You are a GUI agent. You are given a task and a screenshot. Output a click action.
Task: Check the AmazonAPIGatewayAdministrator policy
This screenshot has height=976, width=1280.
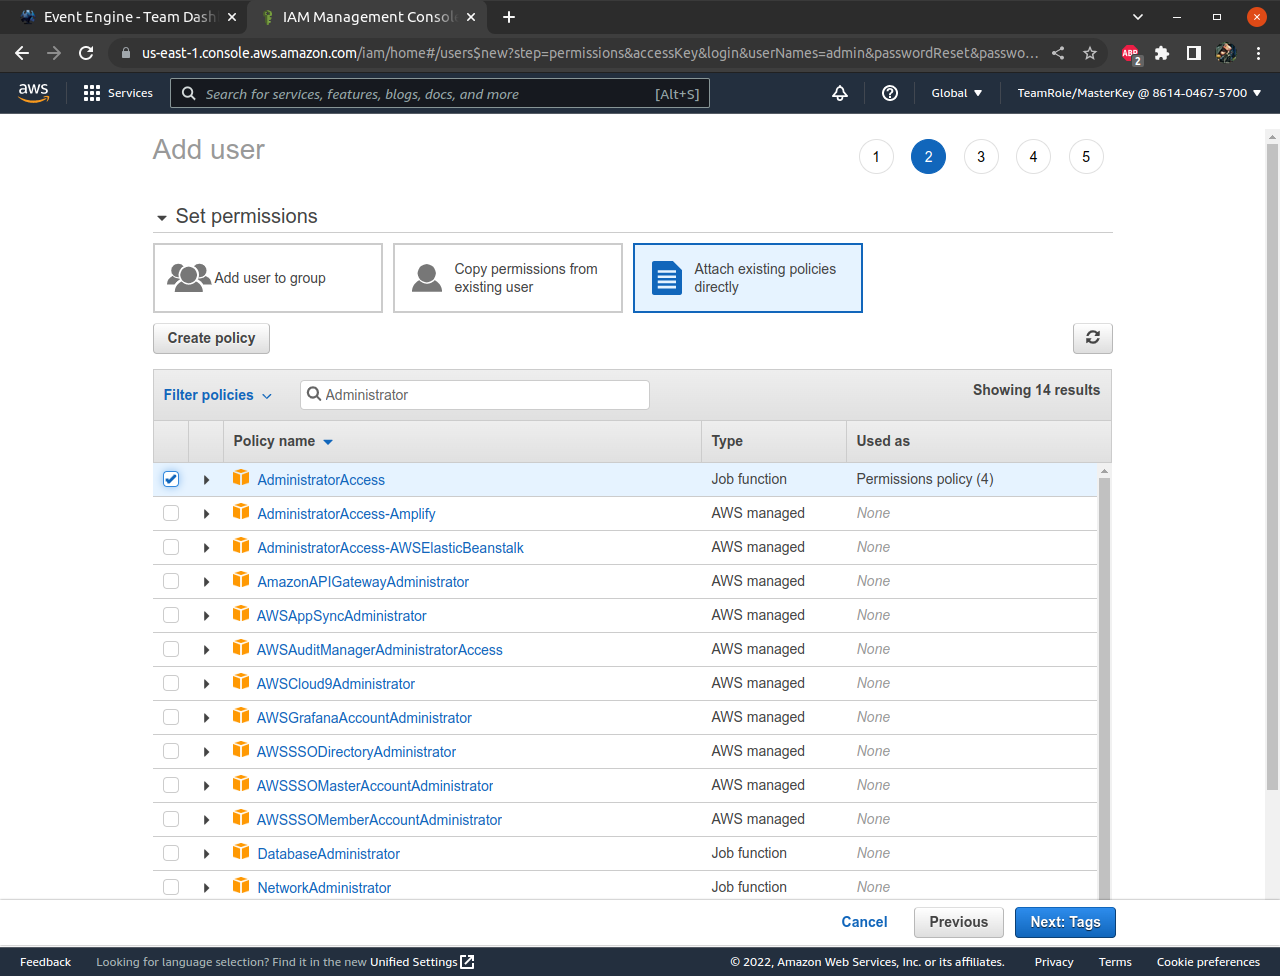tap(171, 581)
